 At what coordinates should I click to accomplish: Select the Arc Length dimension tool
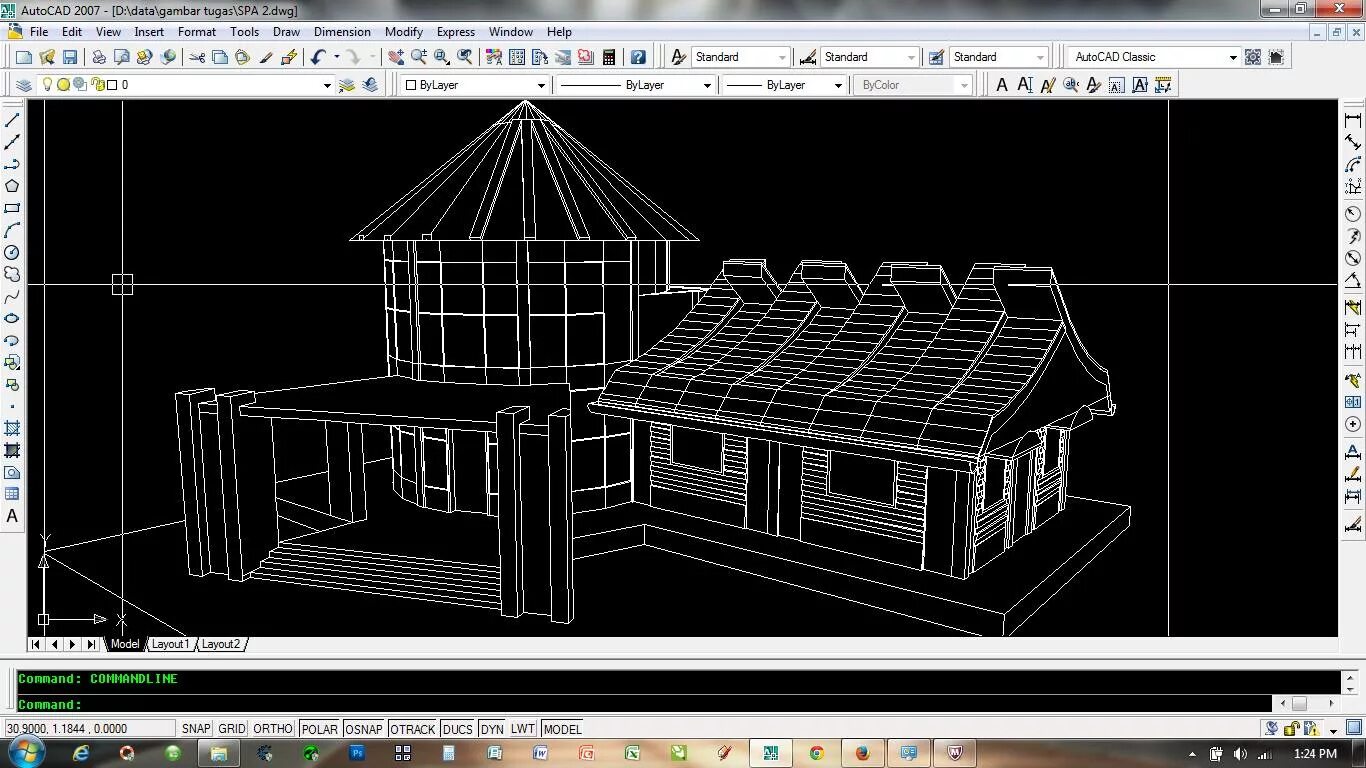pos(1353,164)
